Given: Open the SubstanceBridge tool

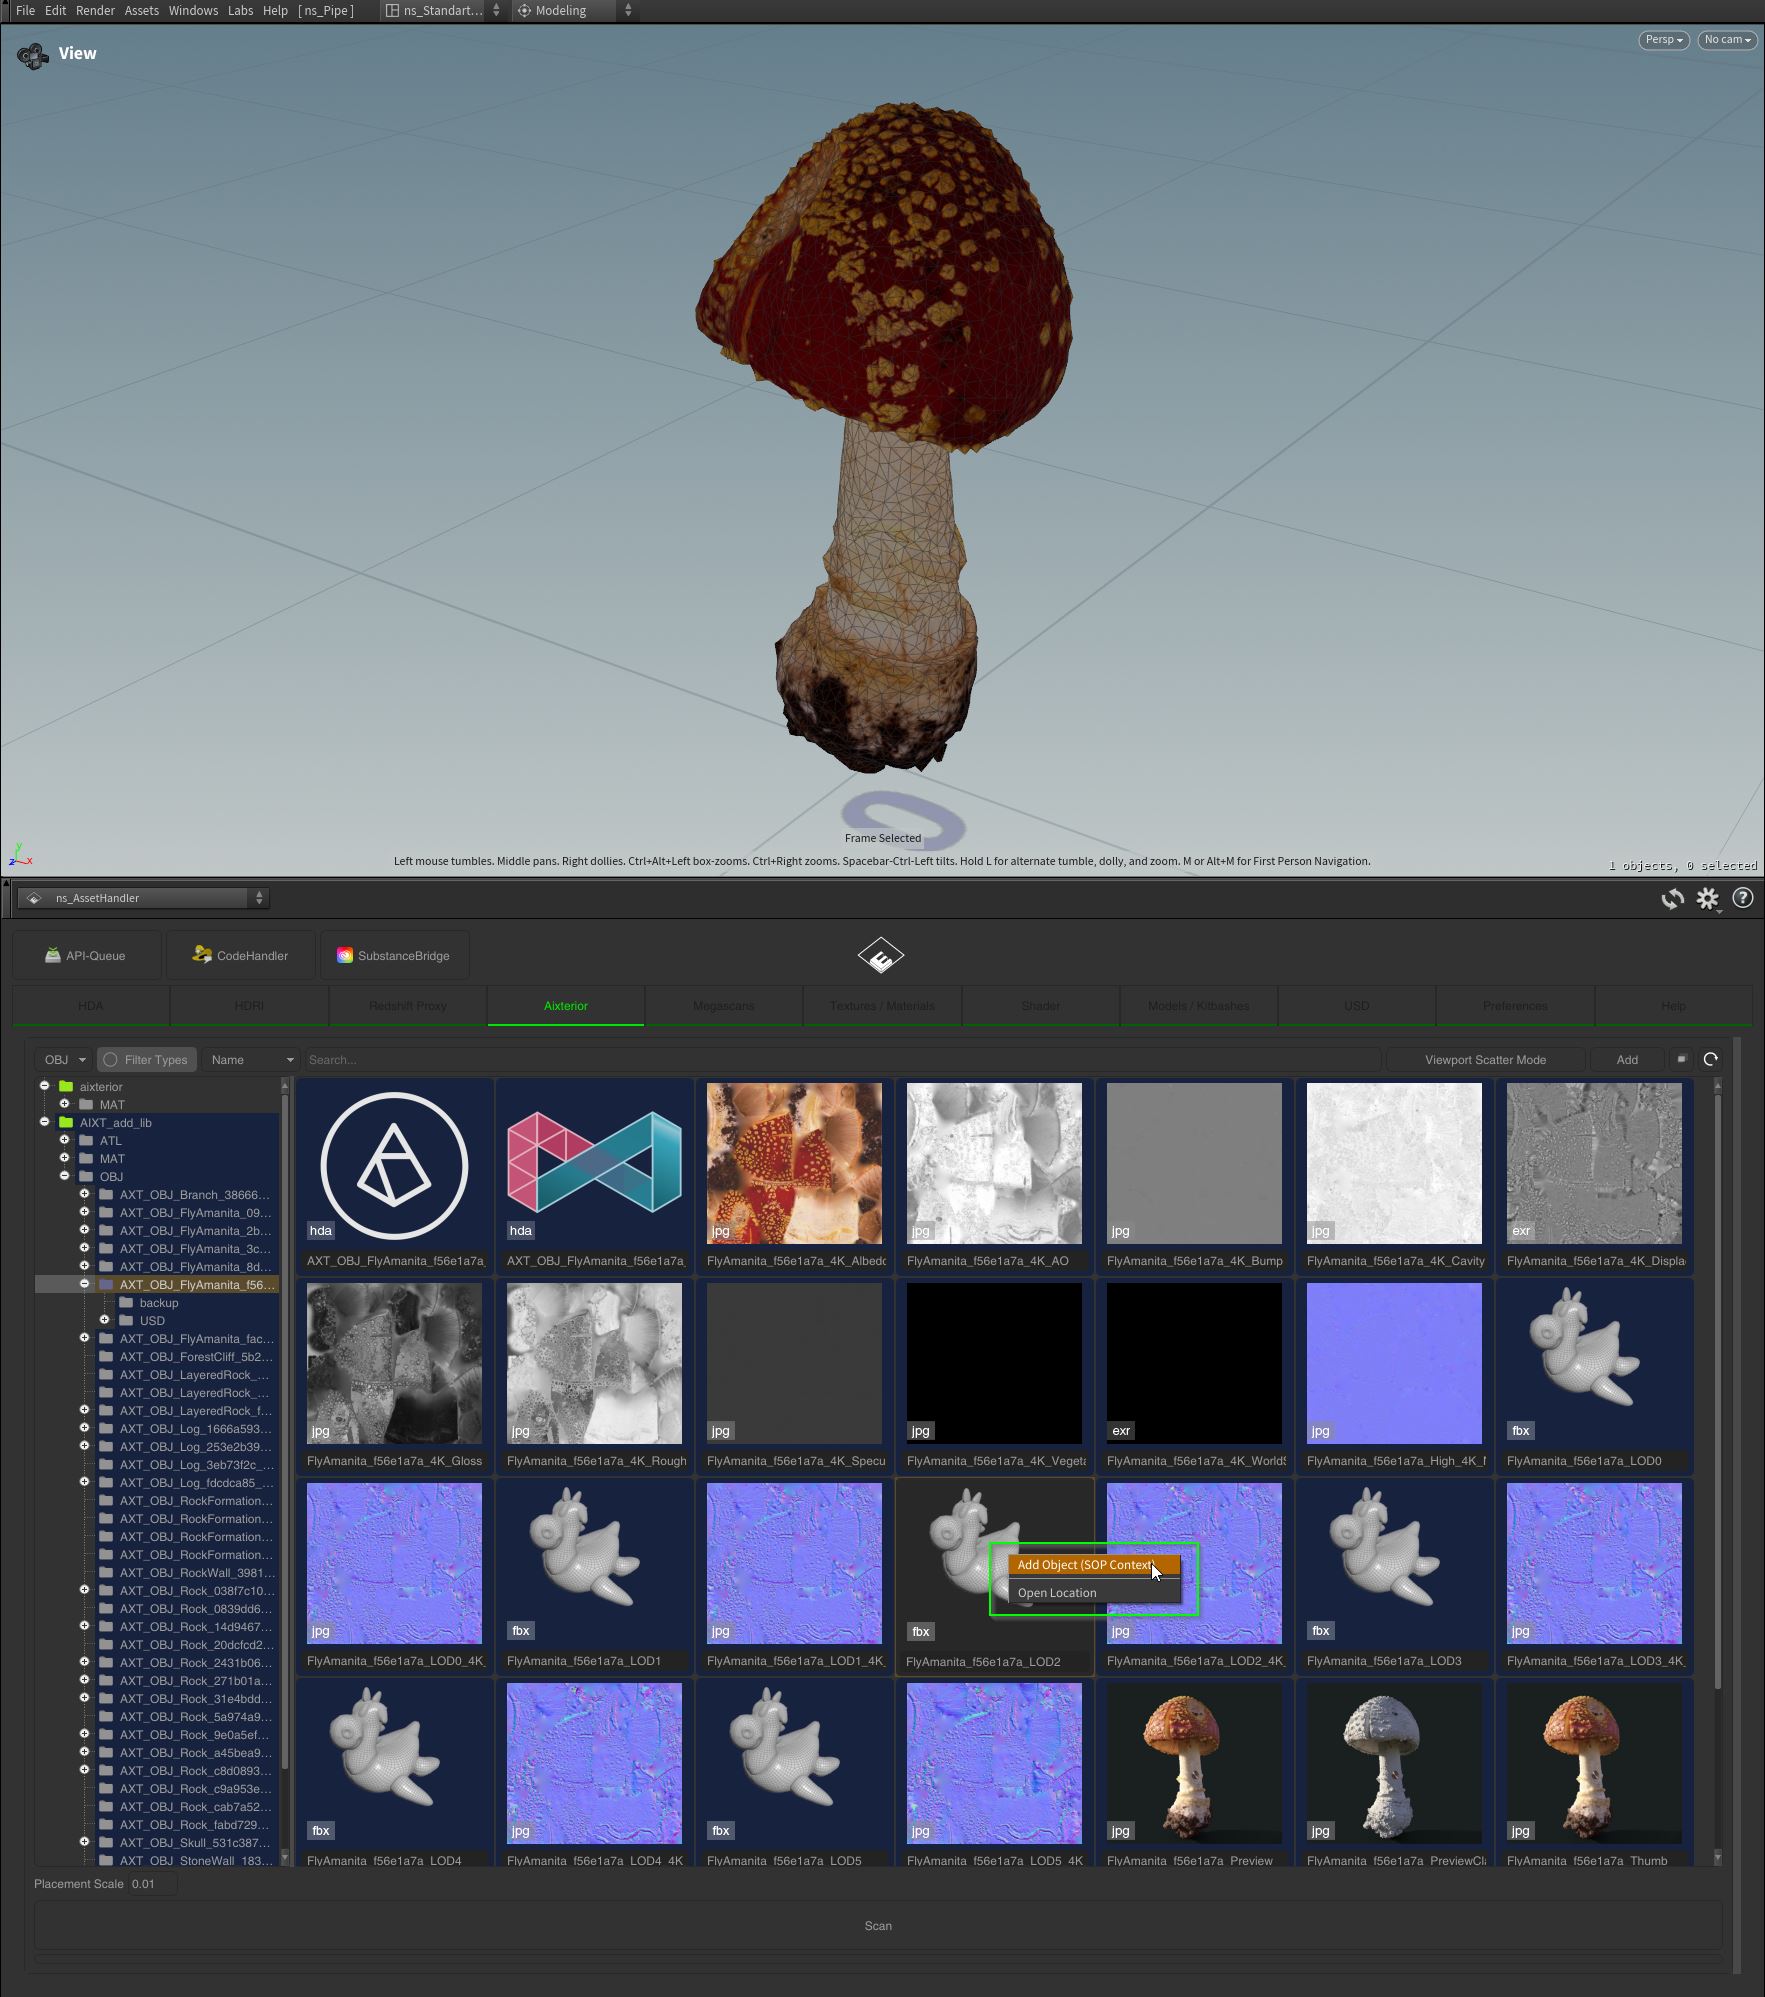Looking at the screenshot, I should coord(393,955).
